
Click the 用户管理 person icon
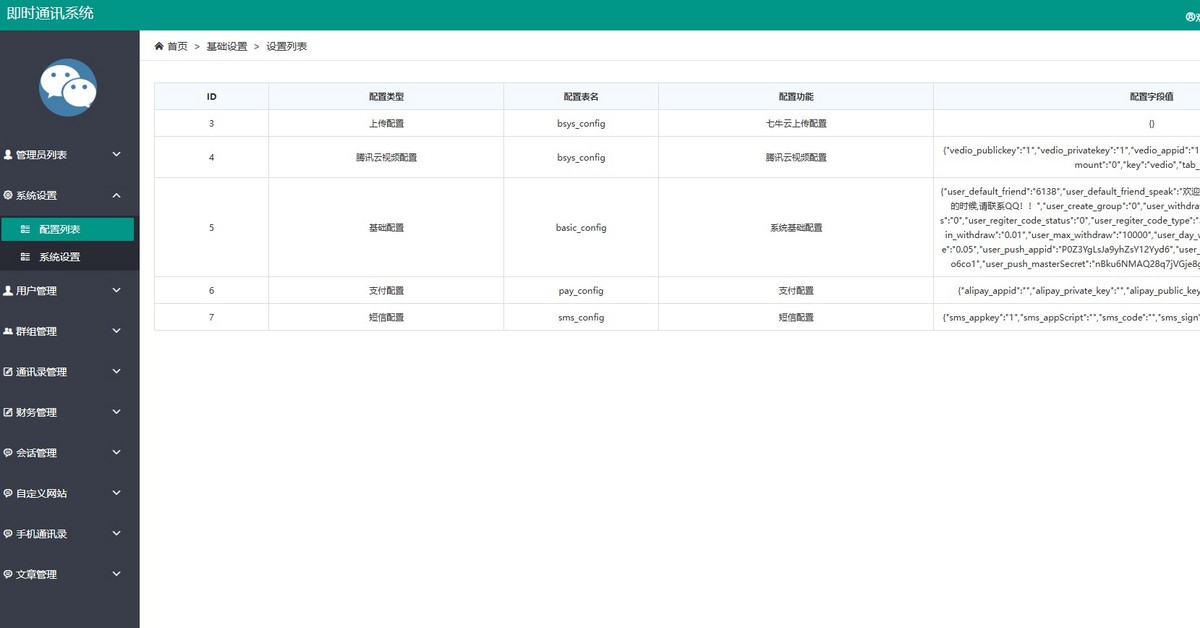point(8,291)
